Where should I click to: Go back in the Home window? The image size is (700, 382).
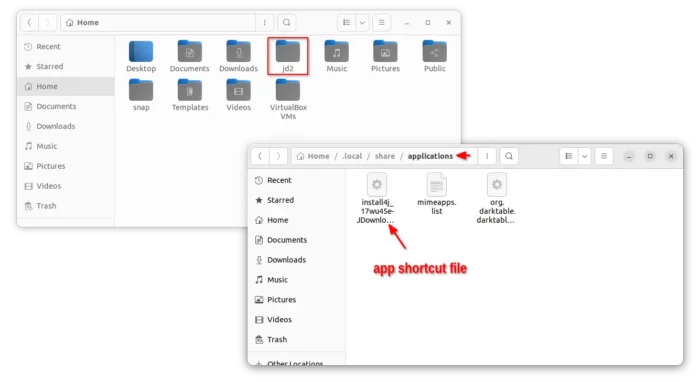click(x=29, y=22)
